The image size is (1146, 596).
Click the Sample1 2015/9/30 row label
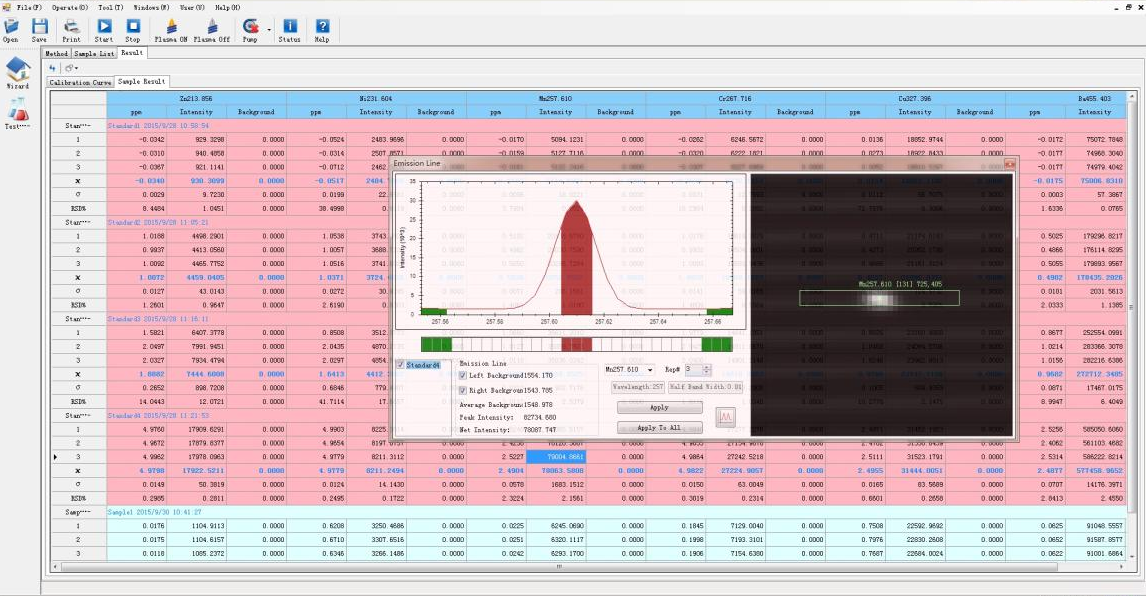coord(154,512)
